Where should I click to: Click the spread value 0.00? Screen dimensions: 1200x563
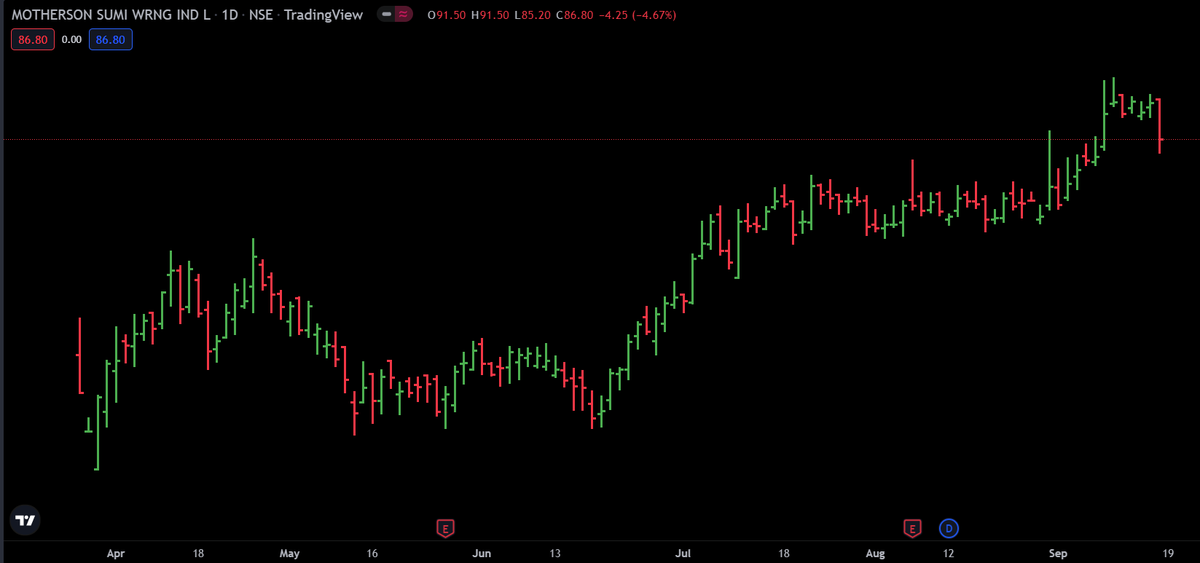pos(71,40)
